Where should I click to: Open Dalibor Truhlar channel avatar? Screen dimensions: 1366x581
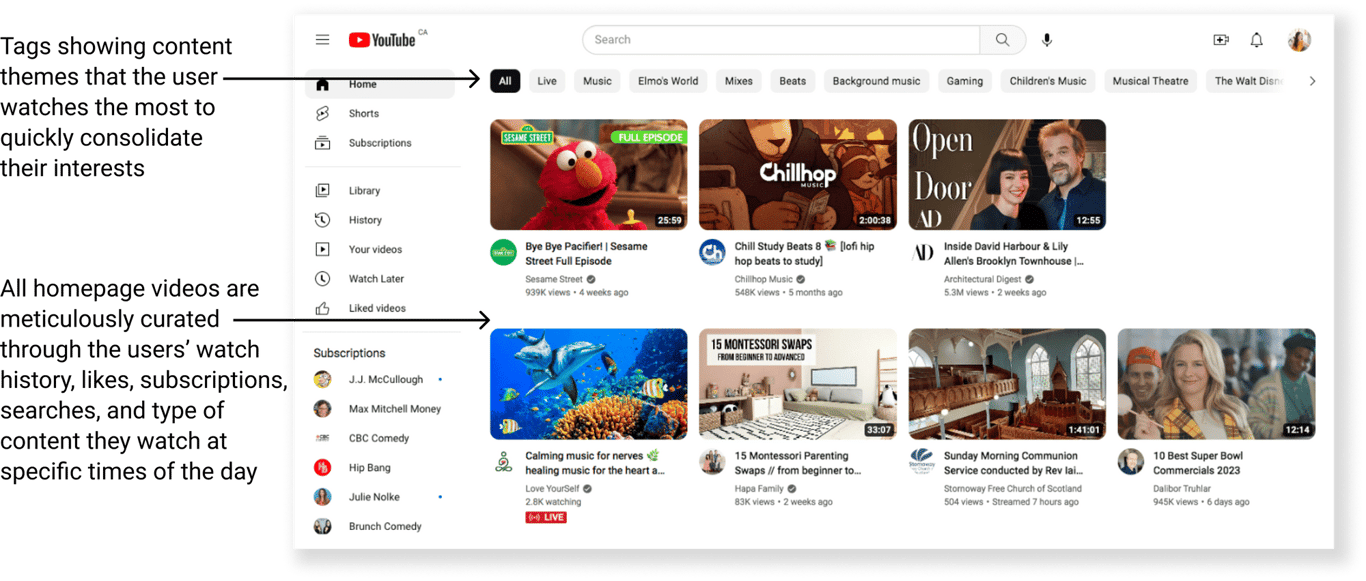click(1131, 462)
